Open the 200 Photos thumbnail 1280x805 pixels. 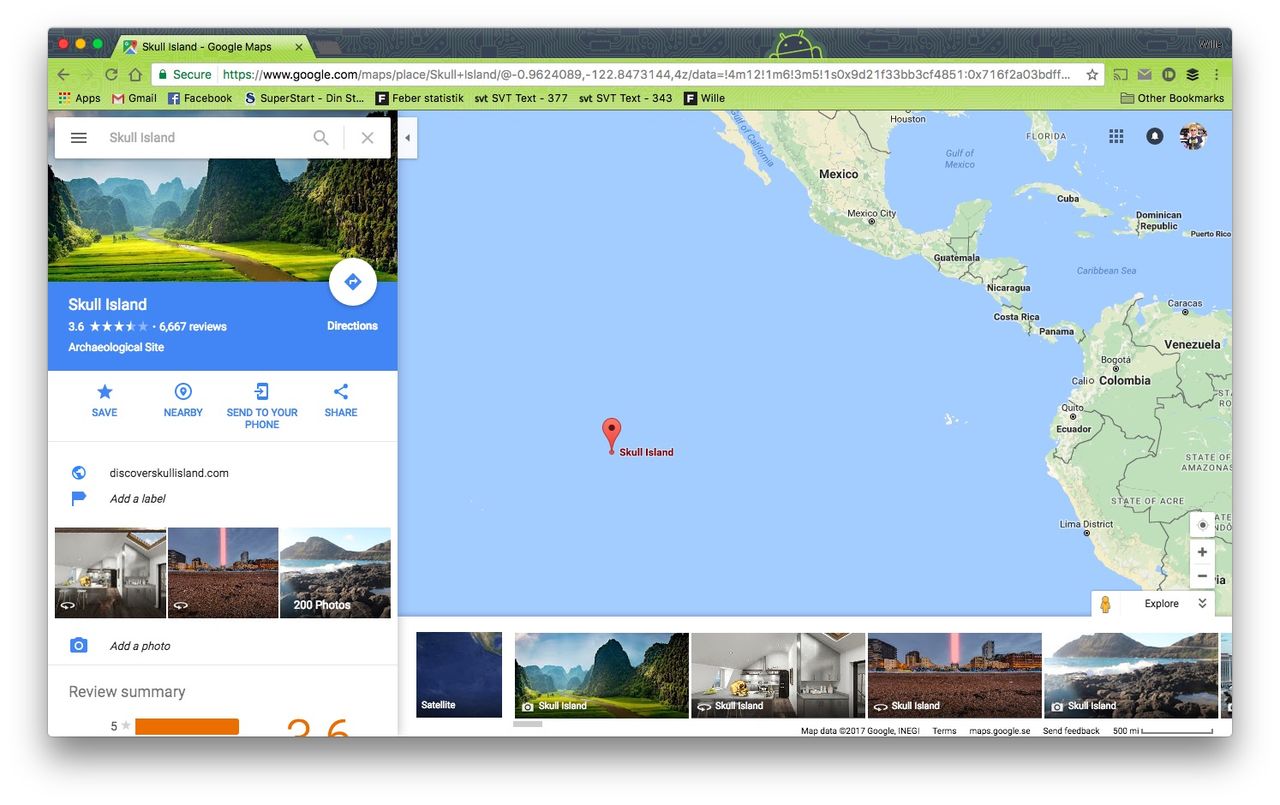click(335, 573)
